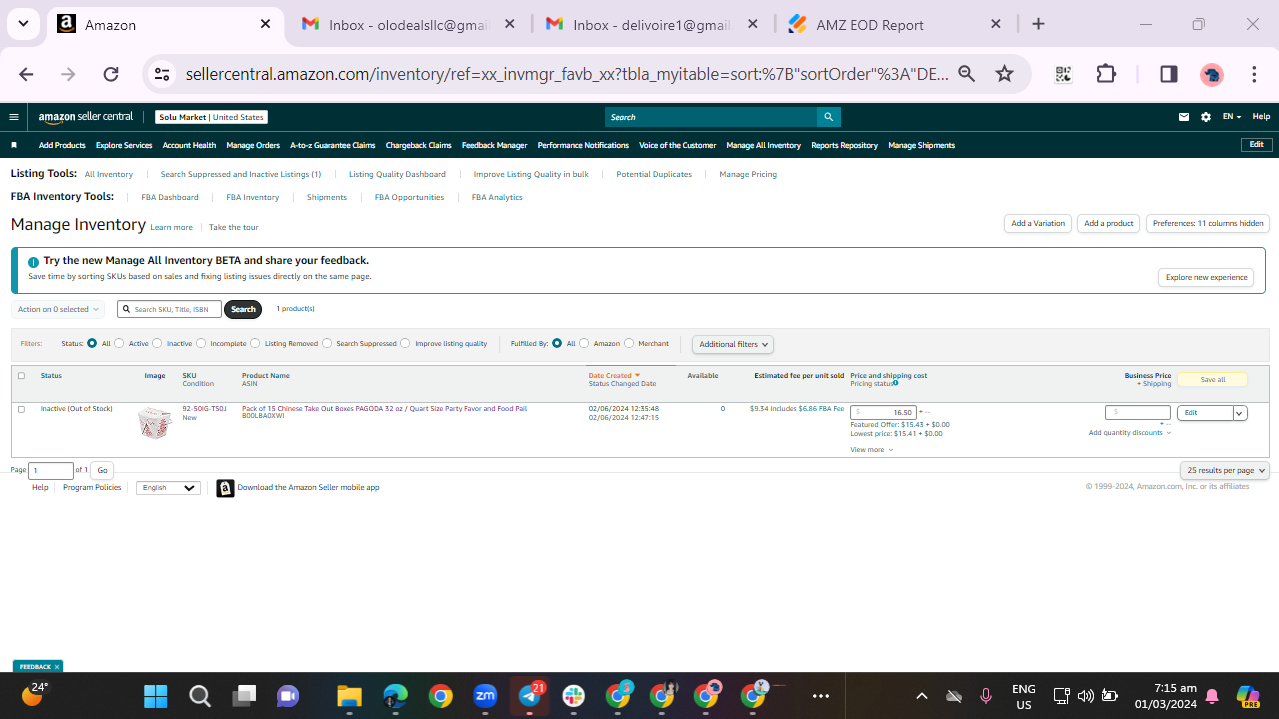Click the Search SKU, Title, ISBN field
Image resolution: width=1279 pixels, height=719 pixels.
coord(169,310)
